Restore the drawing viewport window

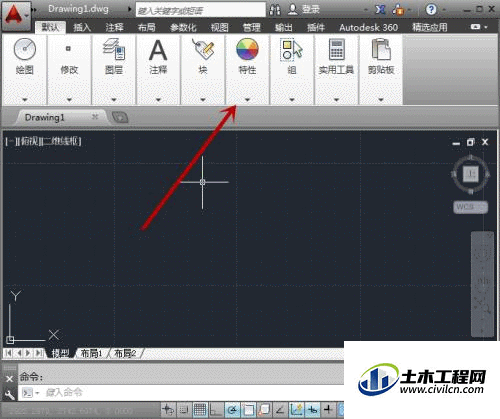[470, 142]
